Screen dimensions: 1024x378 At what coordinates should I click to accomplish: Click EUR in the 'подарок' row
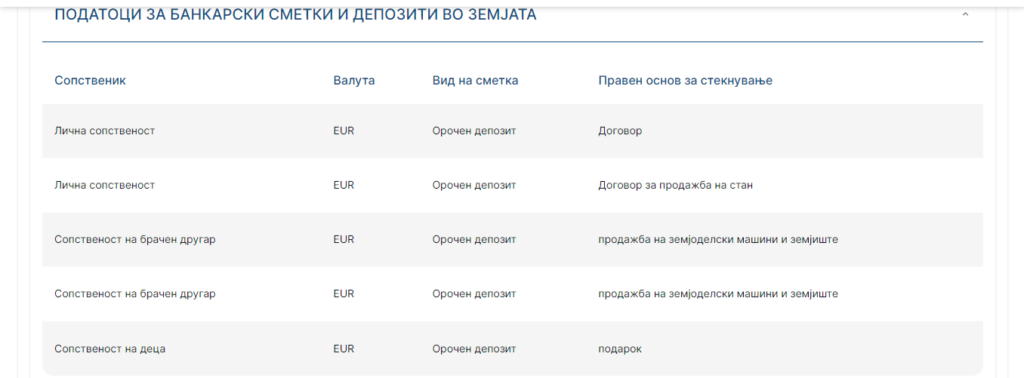[344, 349]
